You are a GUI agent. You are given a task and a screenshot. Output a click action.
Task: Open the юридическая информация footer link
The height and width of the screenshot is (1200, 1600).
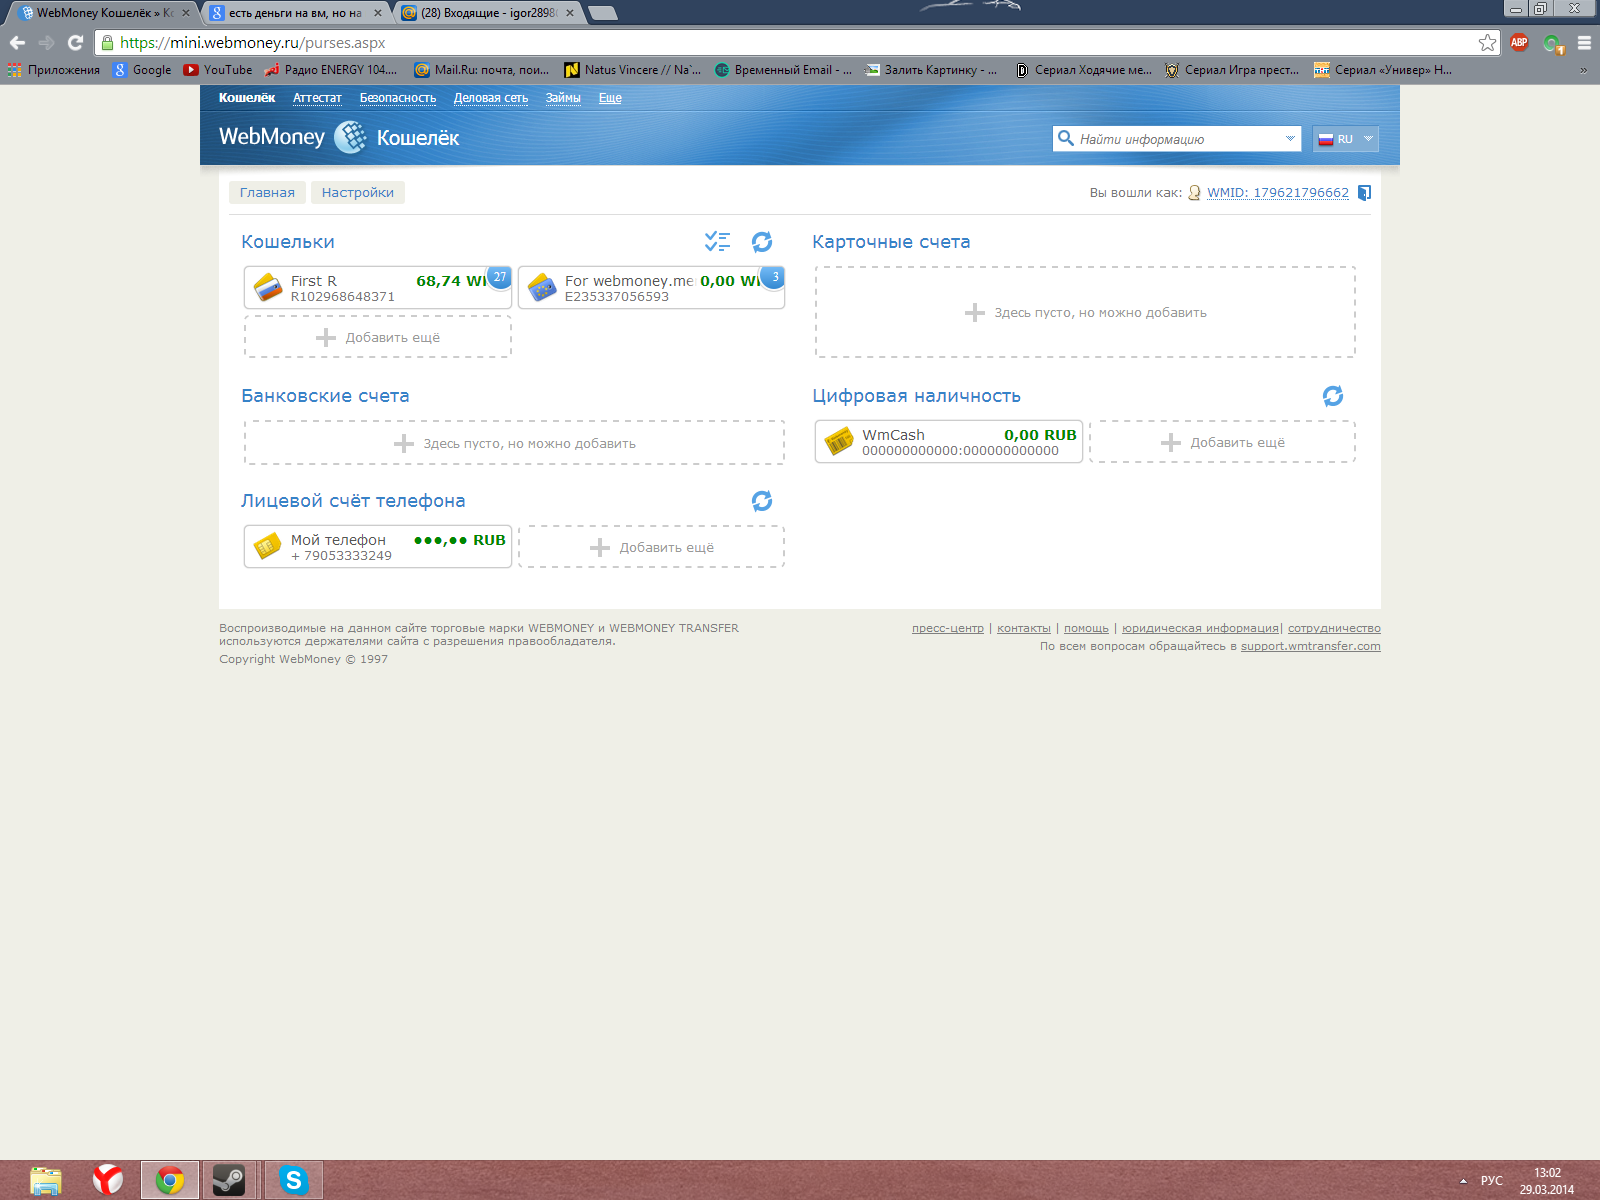tap(1200, 628)
